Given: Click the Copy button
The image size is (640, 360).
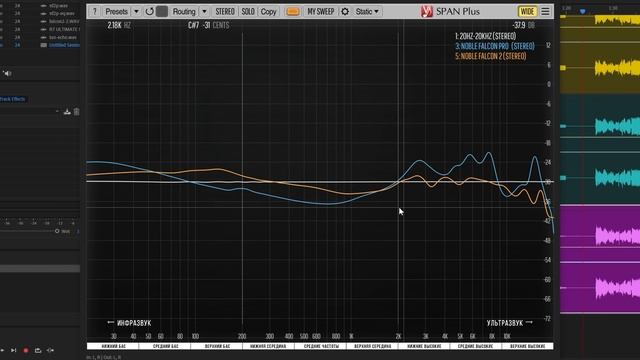Looking at the screenshot, I should [268, 11].
